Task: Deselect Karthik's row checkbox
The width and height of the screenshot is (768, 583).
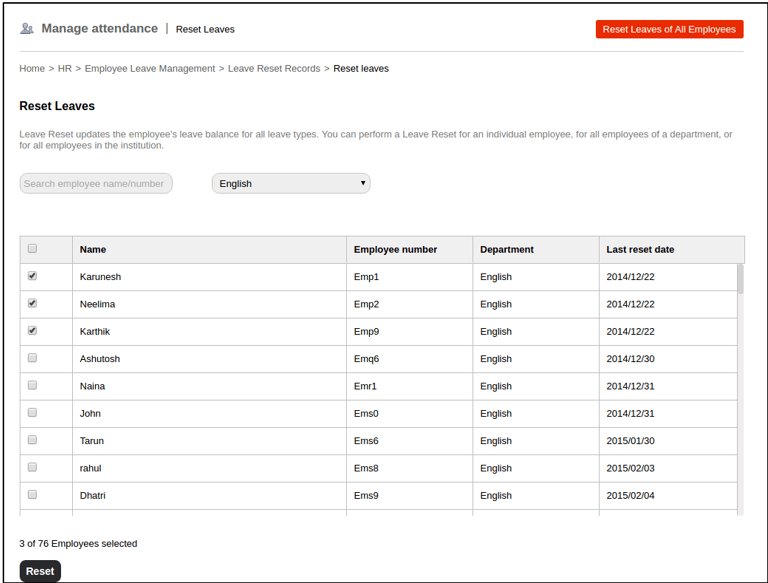Action: click(x=33, y=330)
